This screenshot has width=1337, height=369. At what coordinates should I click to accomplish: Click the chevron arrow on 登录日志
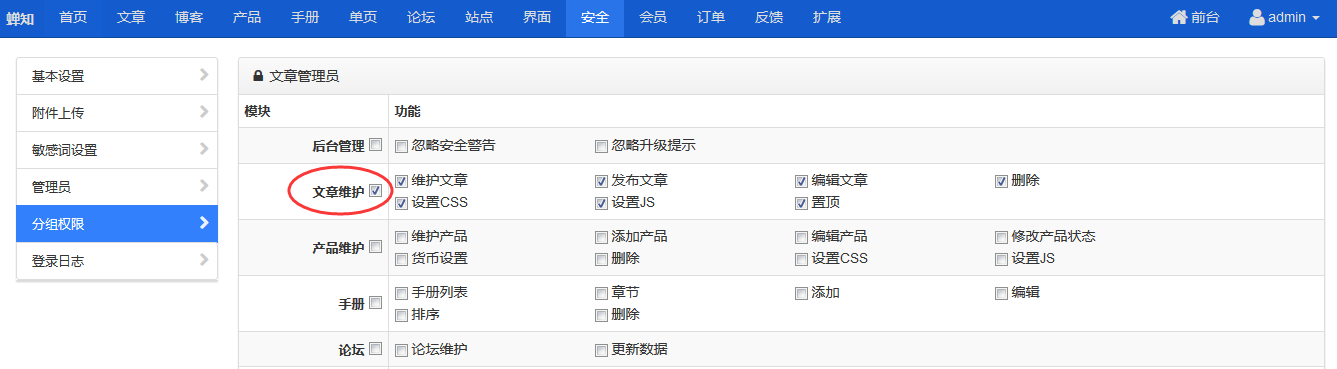click(x=204, y=260)
